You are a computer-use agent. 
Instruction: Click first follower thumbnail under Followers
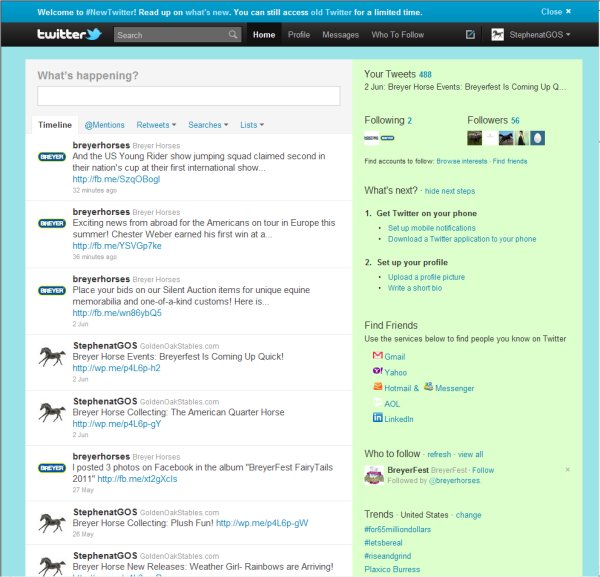point(474,138)
